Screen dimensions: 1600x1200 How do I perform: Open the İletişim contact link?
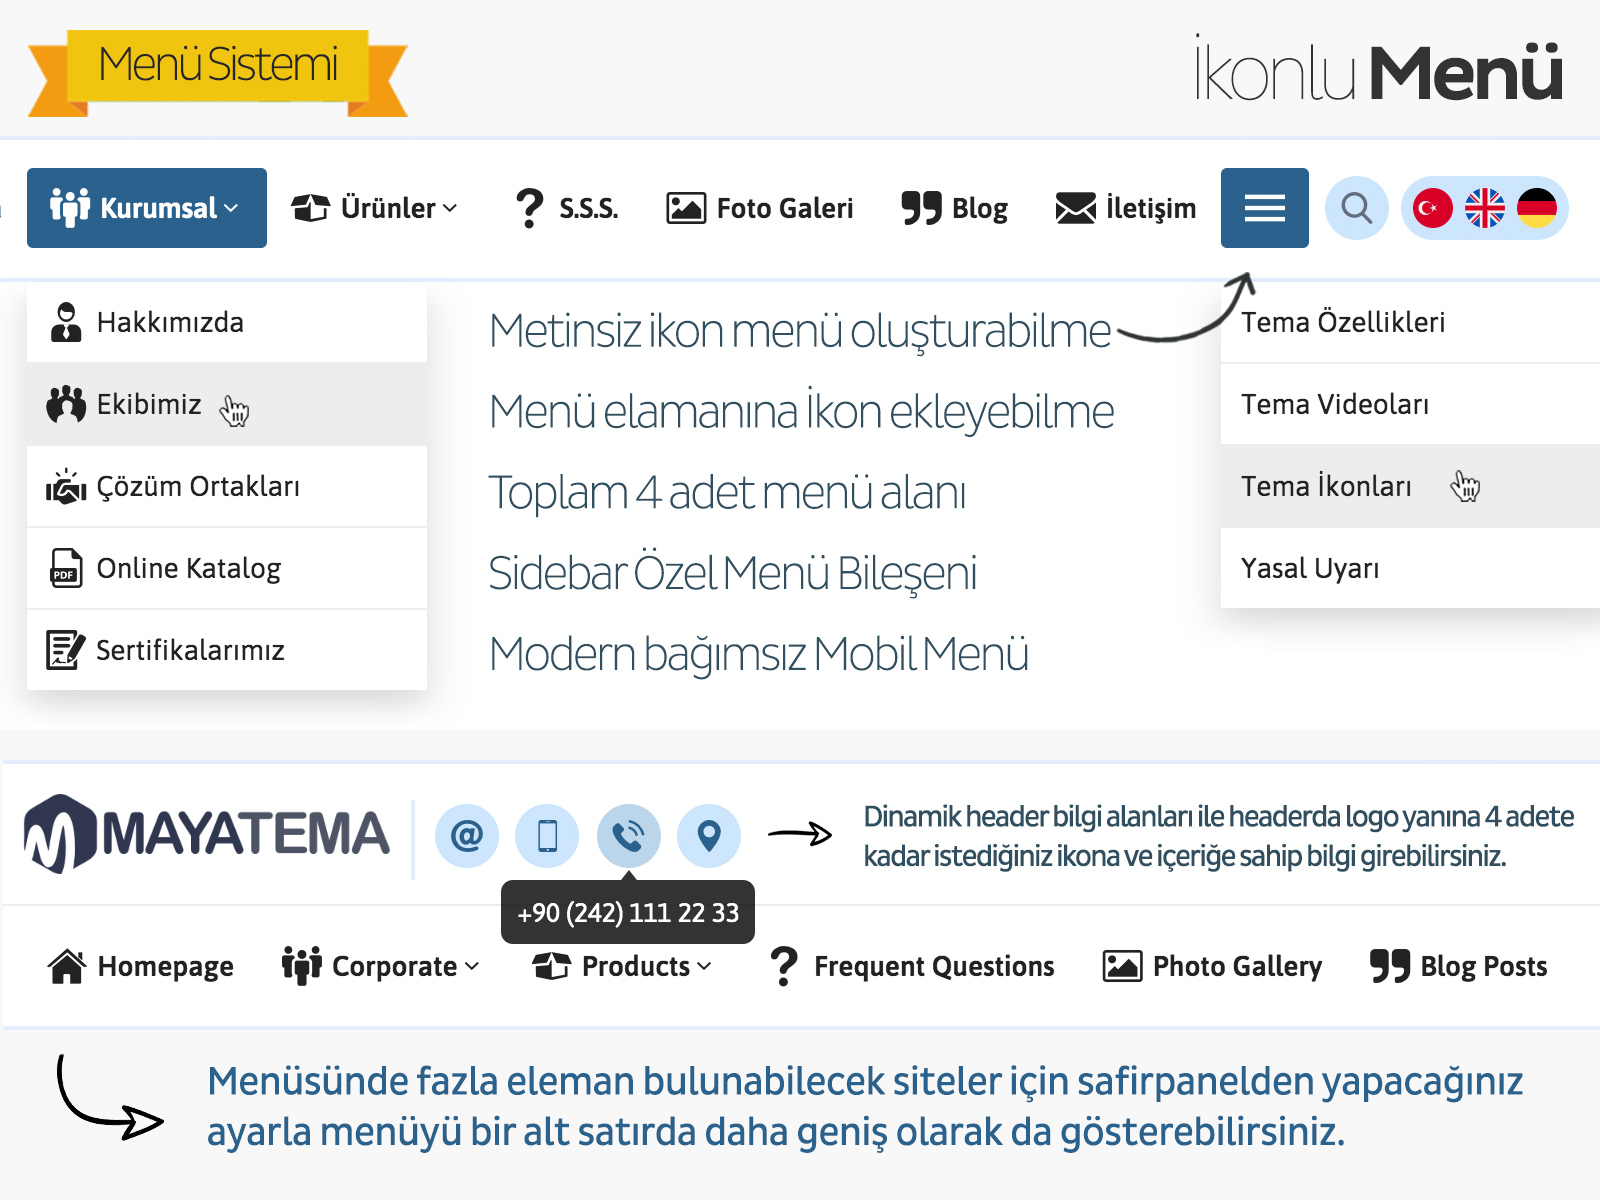pyautogui.click(x=1151, y=208)
